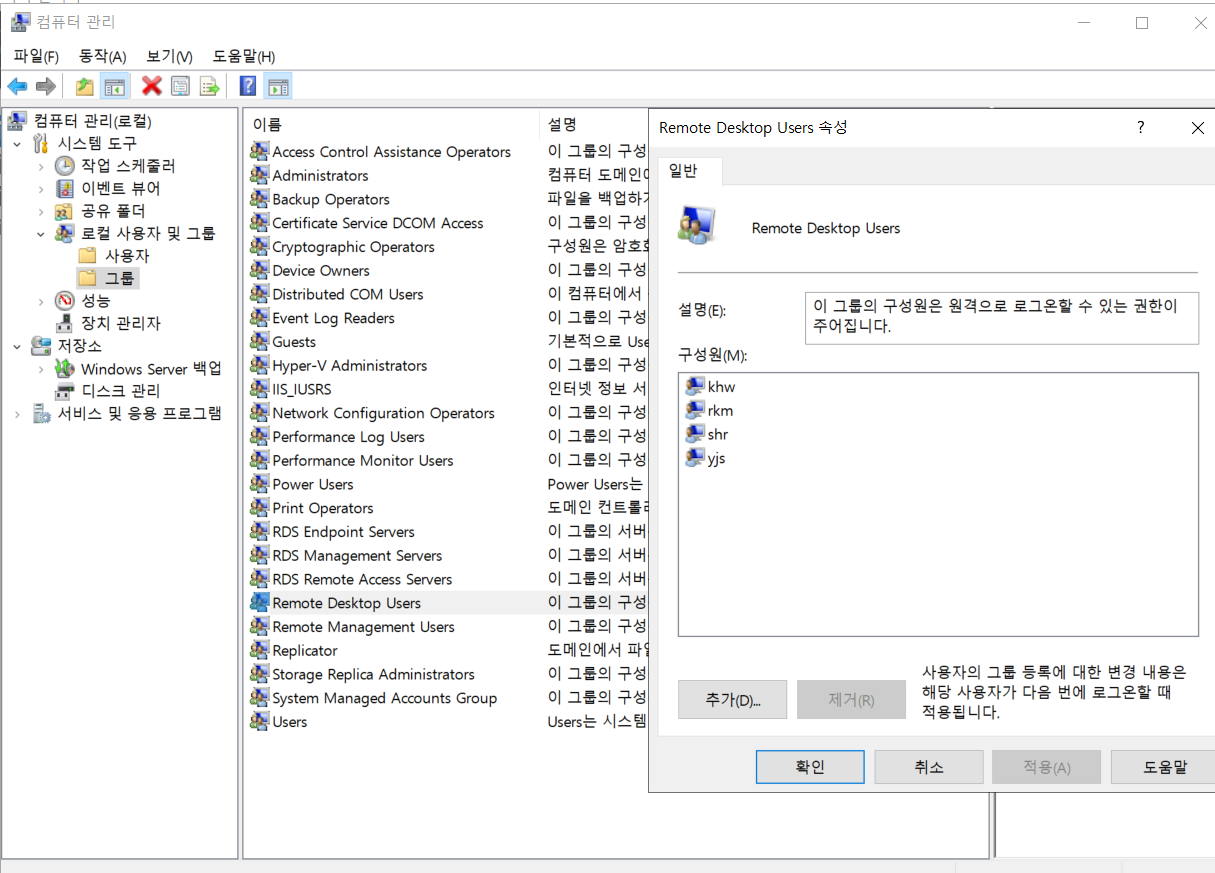The height and width of the screenshot is (873, 1215).
Task: Collapse the 로컬 사용자 및 그룹 node
Action: tap(41, 234)
